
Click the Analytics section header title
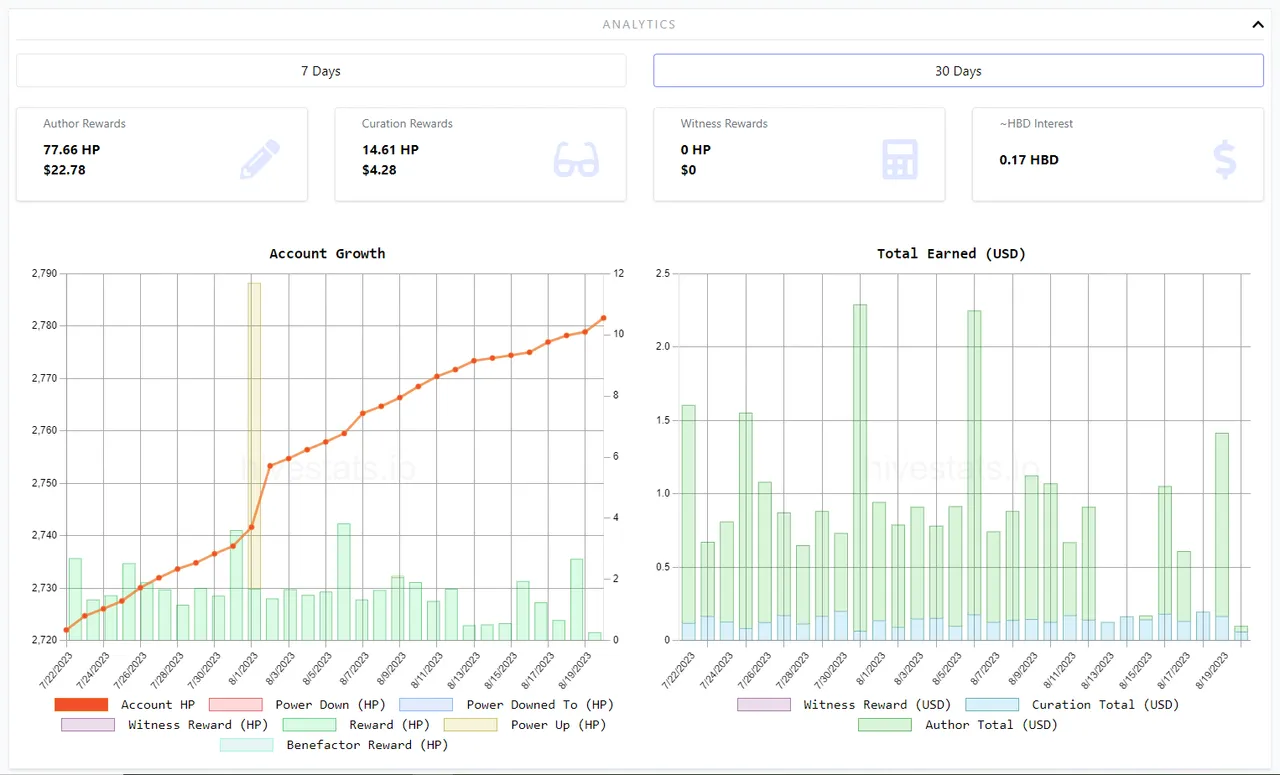tap(639, 24)
